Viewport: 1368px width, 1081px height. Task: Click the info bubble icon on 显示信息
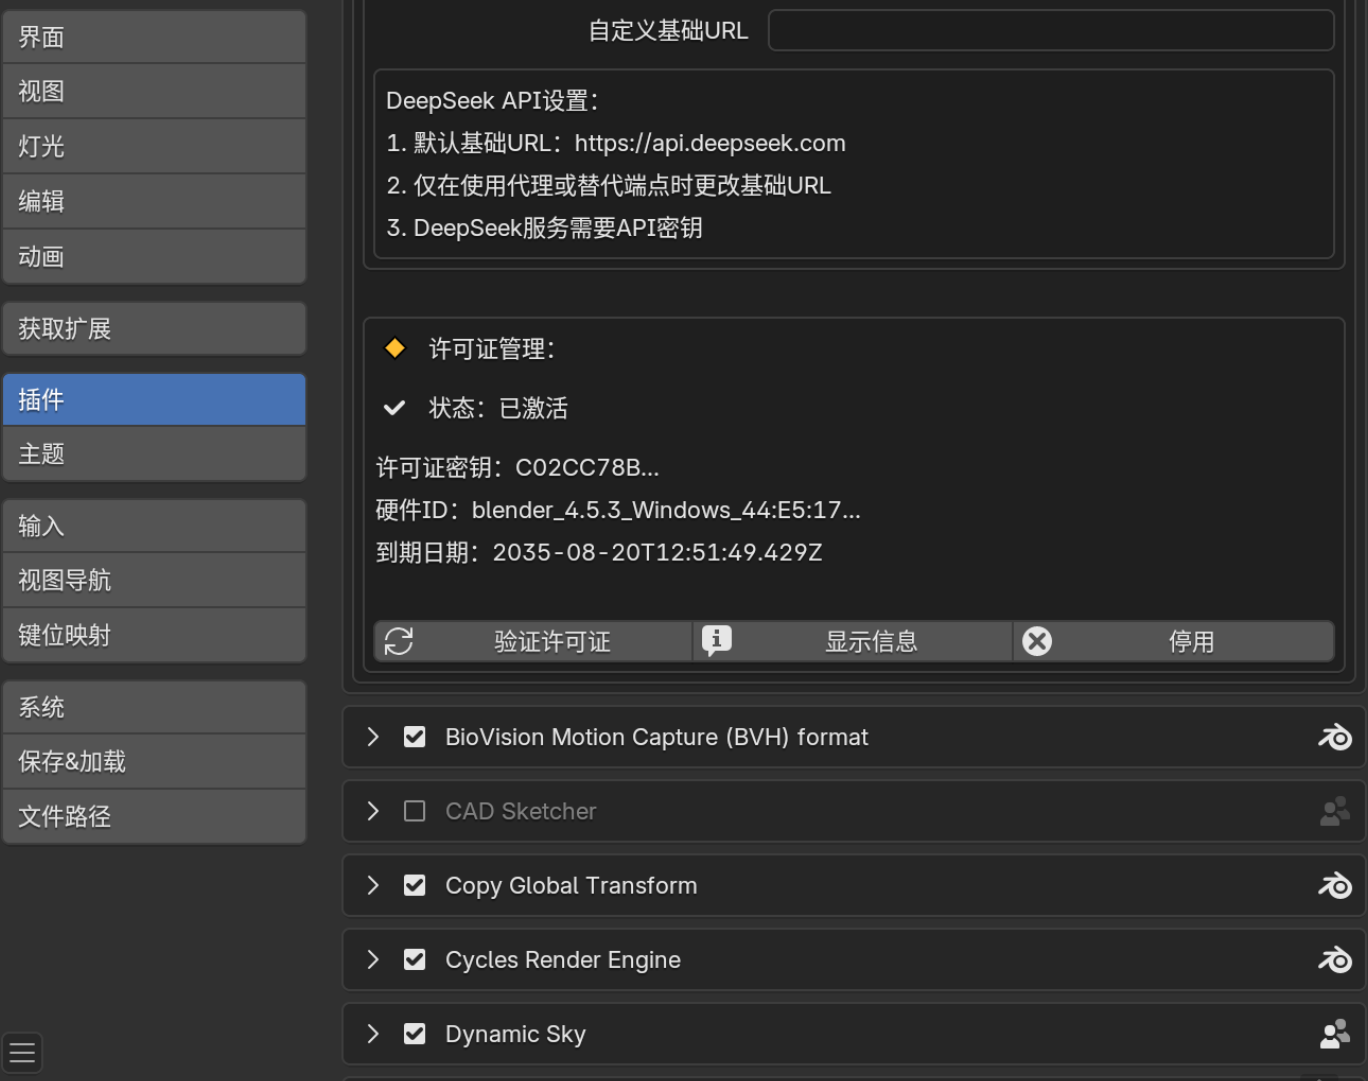(717, 641)
